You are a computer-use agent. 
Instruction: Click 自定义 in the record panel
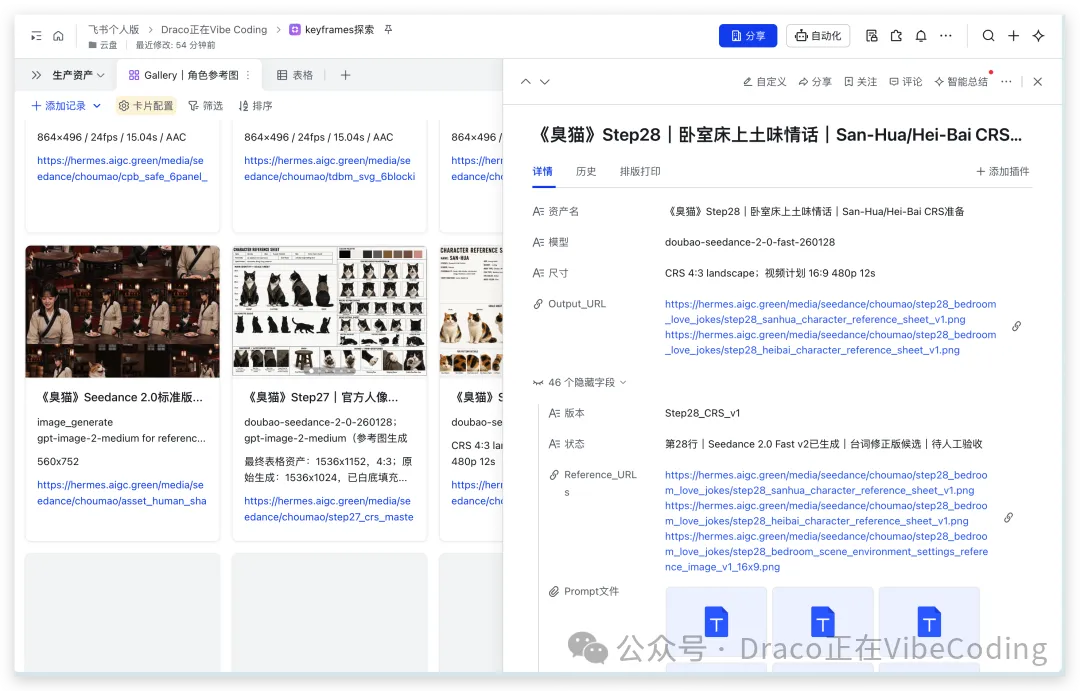[765, 81]
